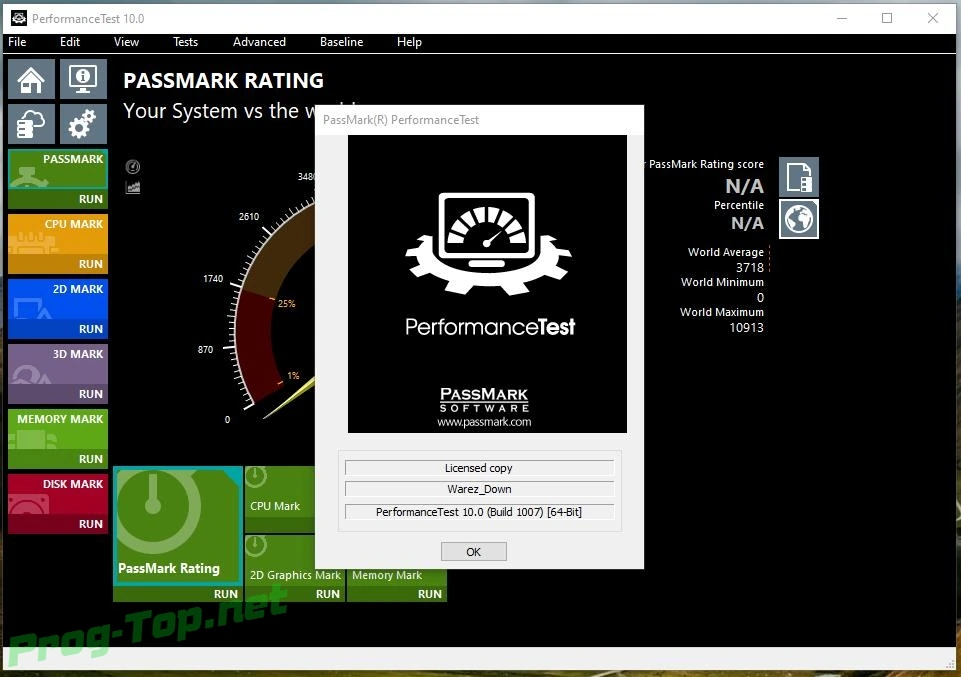Close the PerformanceTest window

click(x=933, y=18)
